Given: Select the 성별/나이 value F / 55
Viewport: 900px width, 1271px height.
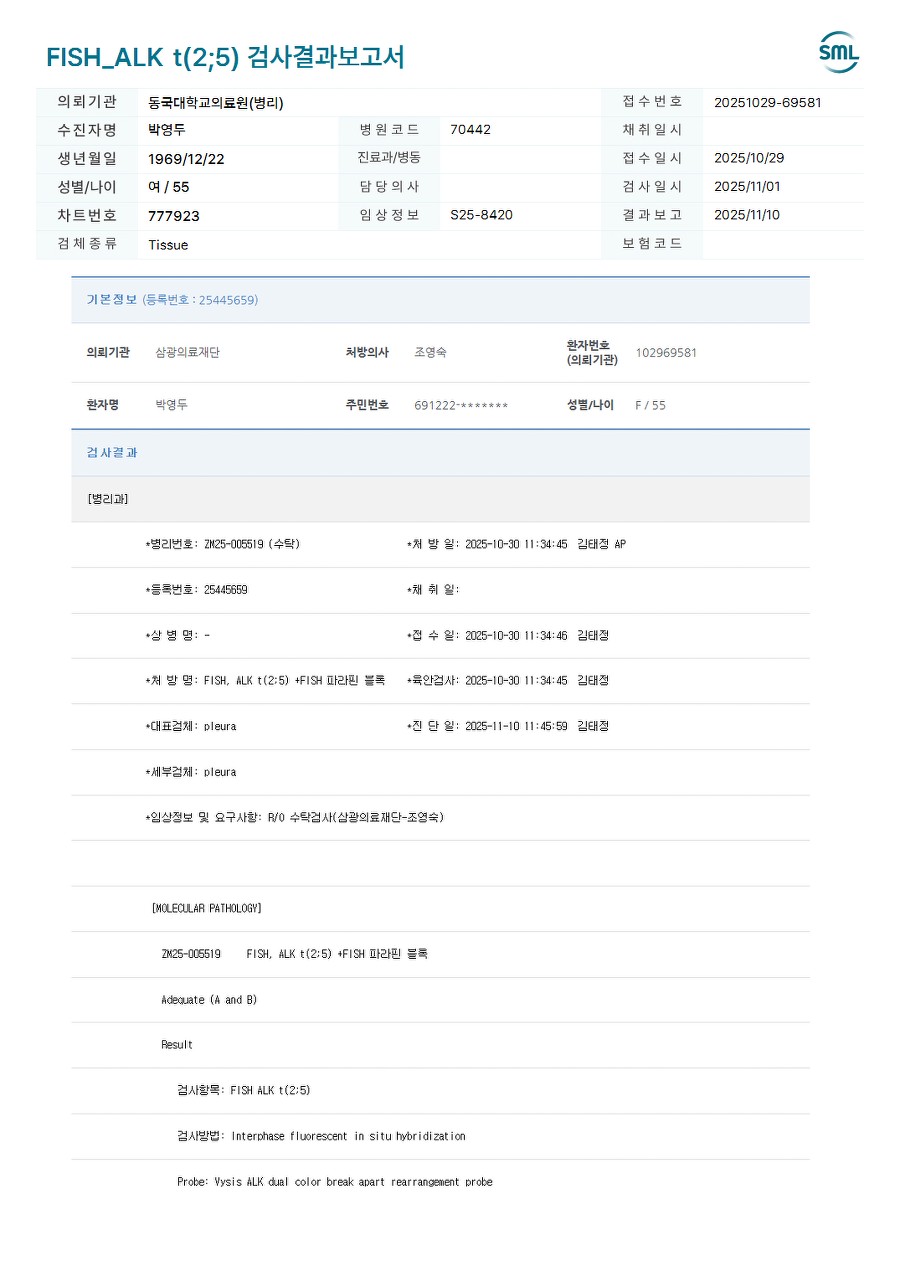Looking at the screenshot, I should click(650, 405).
